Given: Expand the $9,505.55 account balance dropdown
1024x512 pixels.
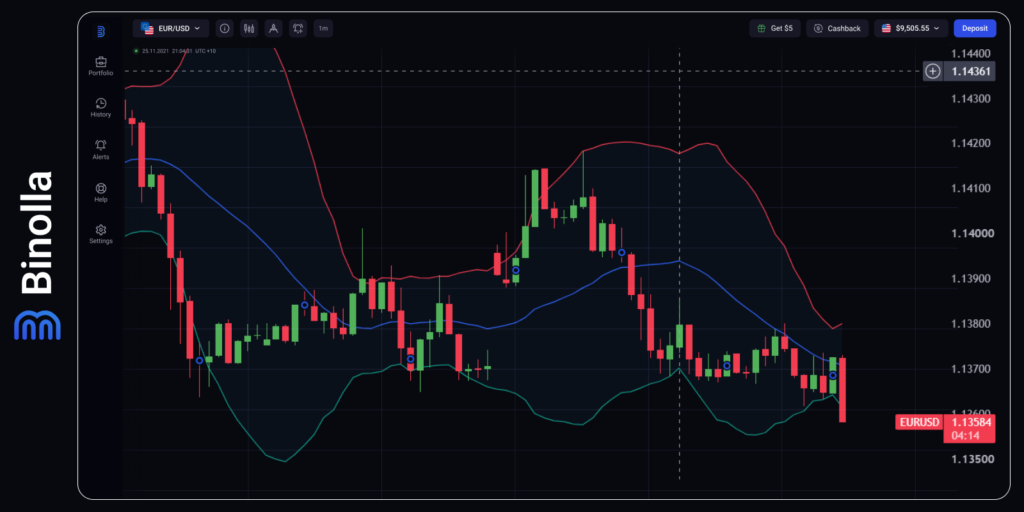Looking at the screenshot, I should (910, 29).
